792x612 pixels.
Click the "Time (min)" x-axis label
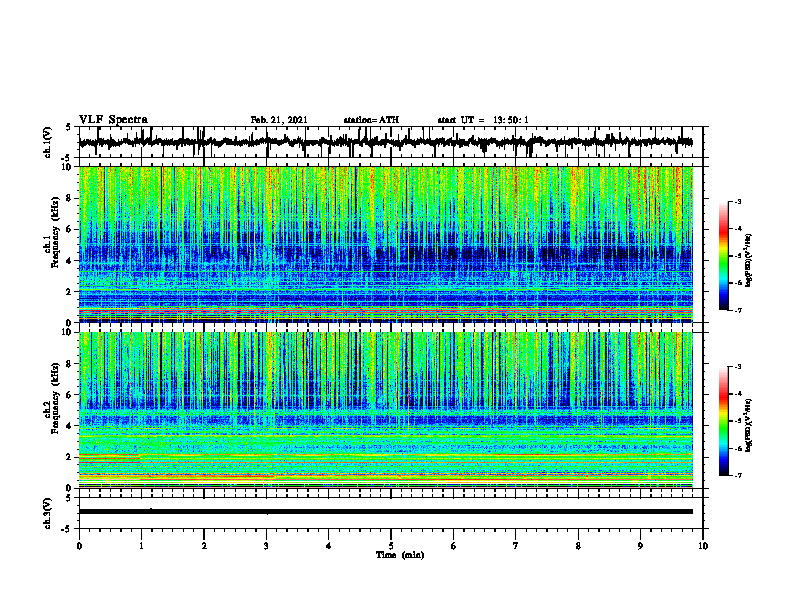point(400,555)
